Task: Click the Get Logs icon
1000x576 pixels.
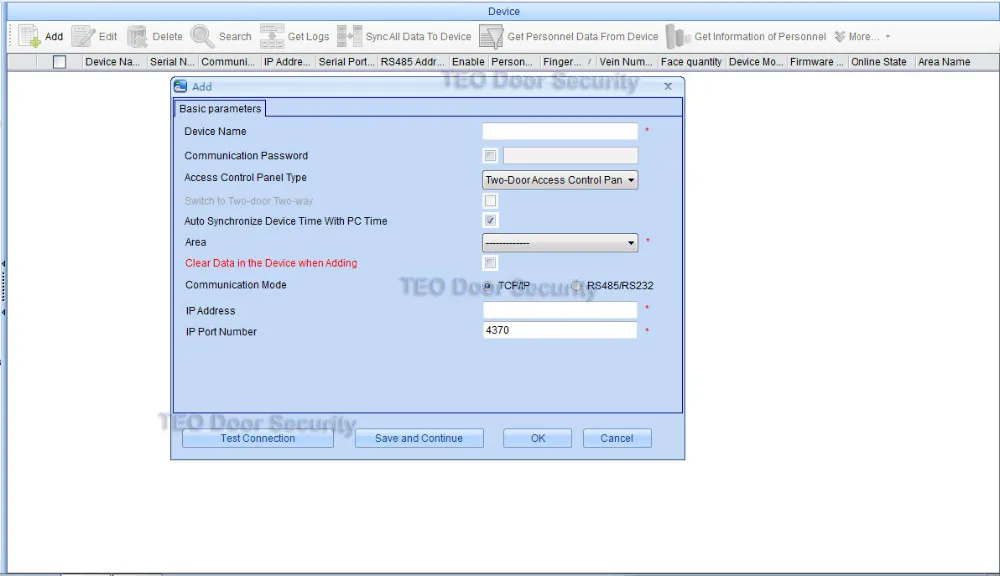Action: pos(272,36)
